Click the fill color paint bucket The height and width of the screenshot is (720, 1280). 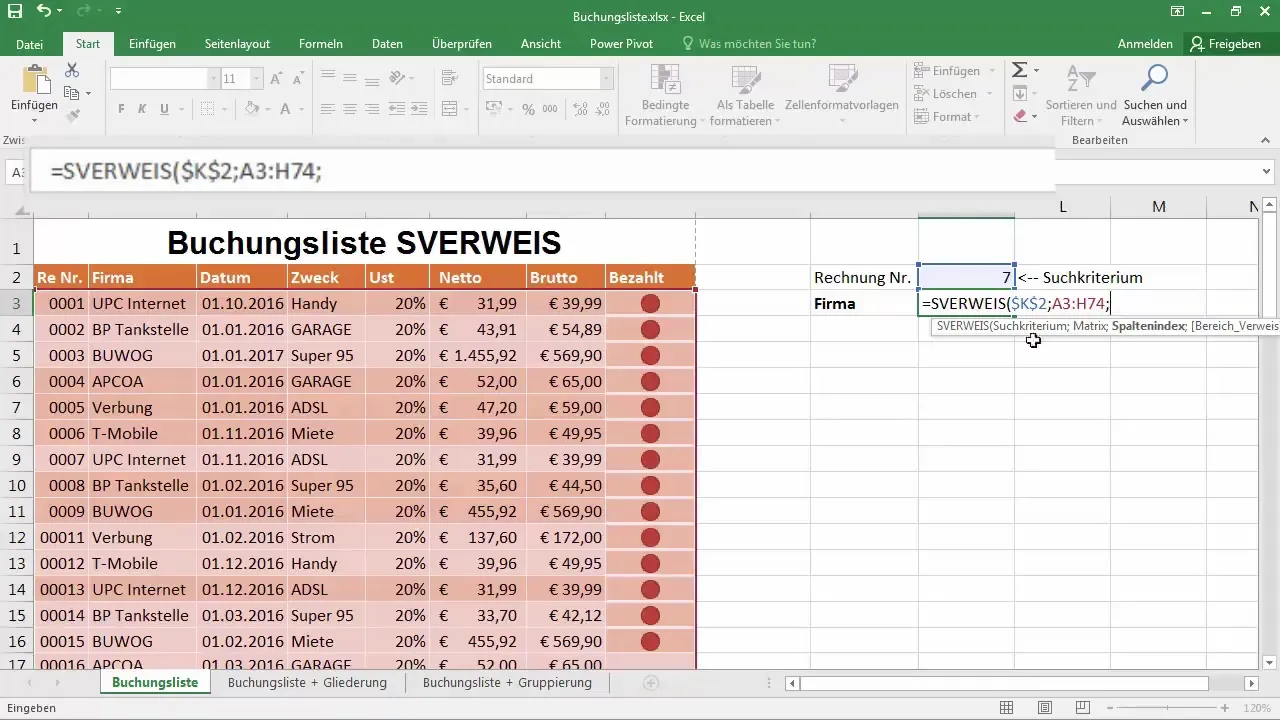click(x=252, y=109)
